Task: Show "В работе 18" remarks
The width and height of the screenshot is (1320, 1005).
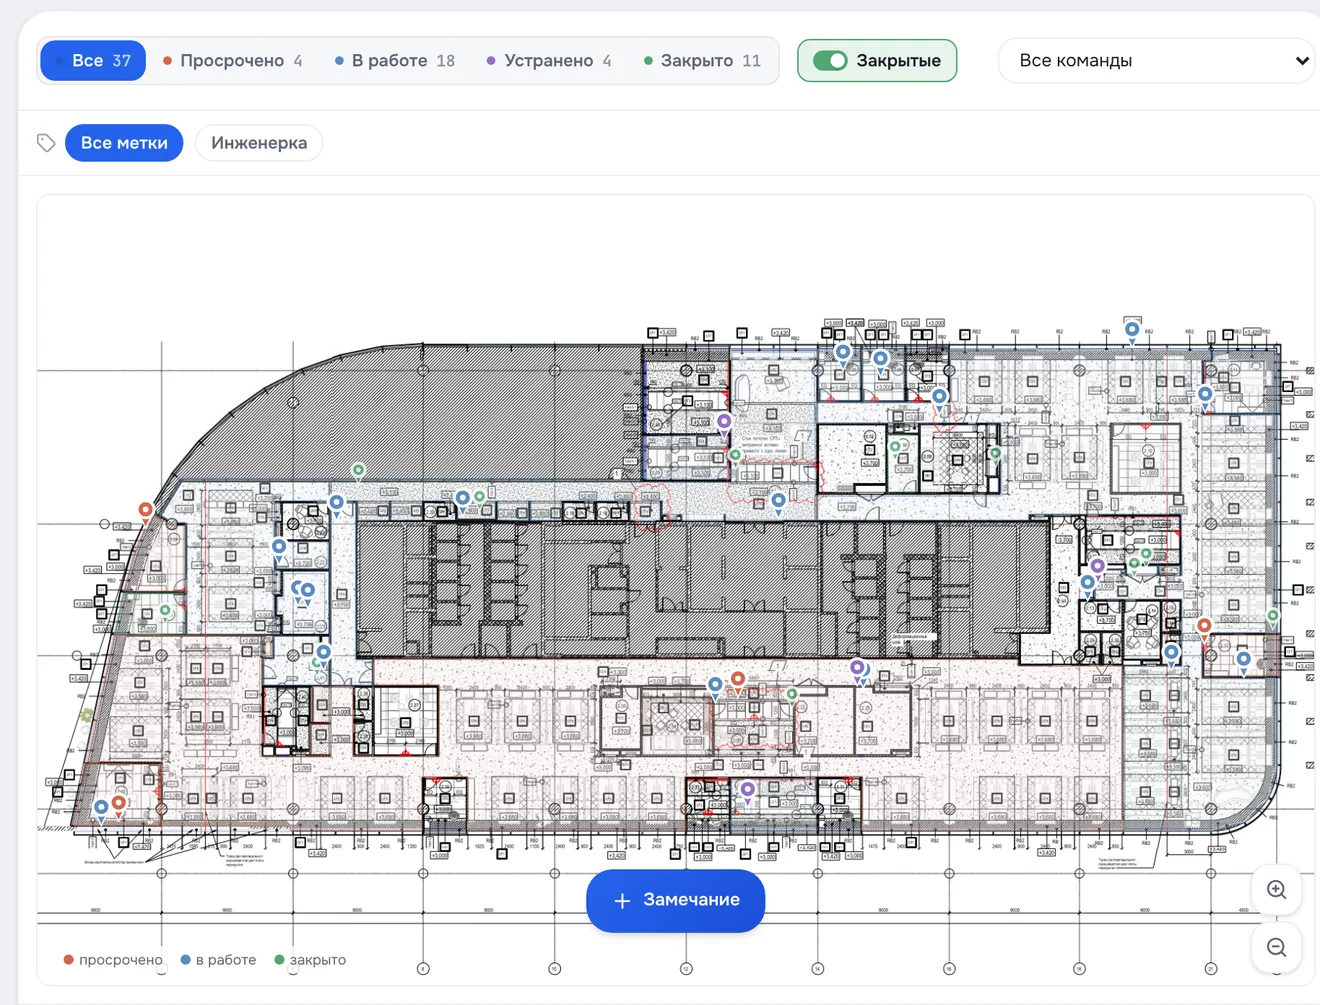Action: [395, 60]
